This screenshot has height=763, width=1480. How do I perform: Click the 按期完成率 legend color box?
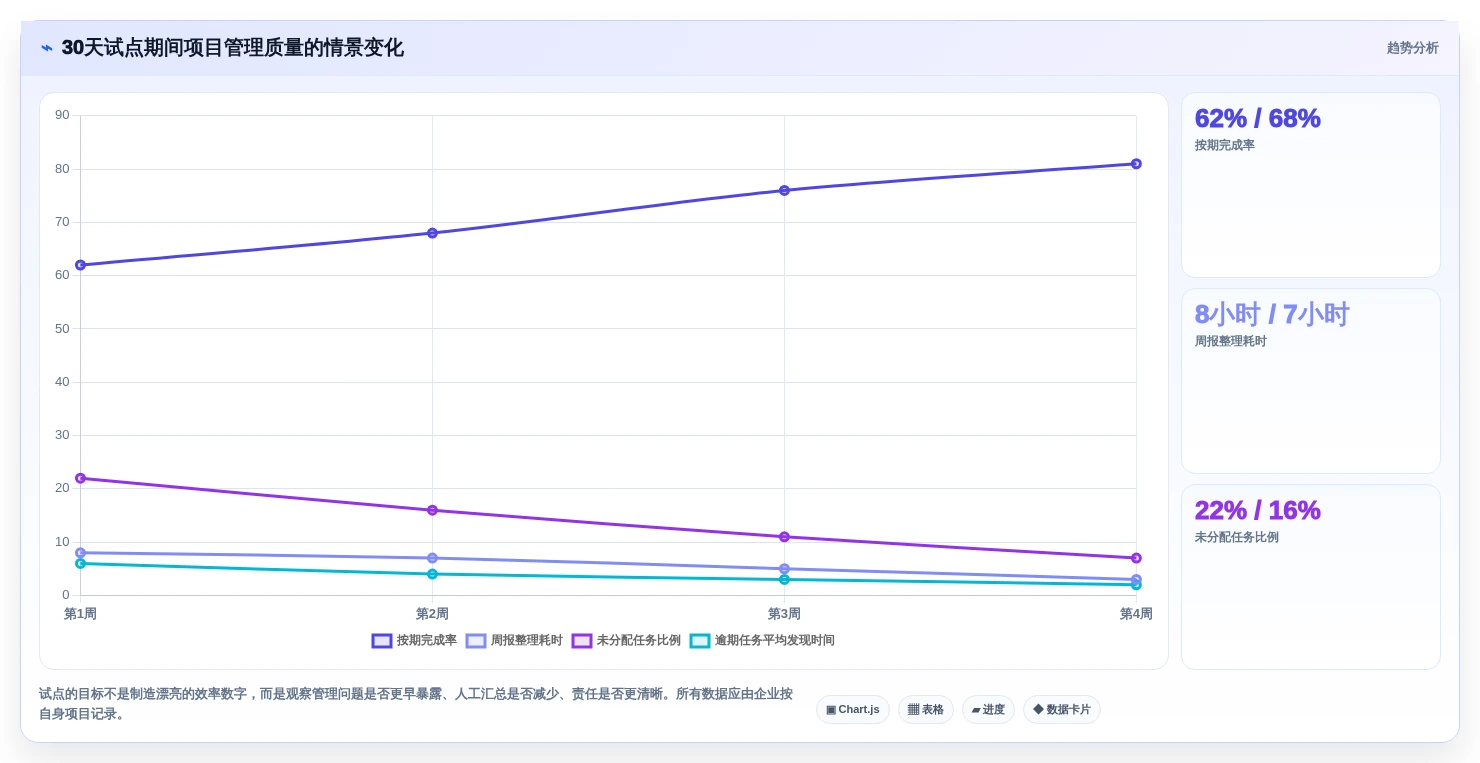coord(382,641)
